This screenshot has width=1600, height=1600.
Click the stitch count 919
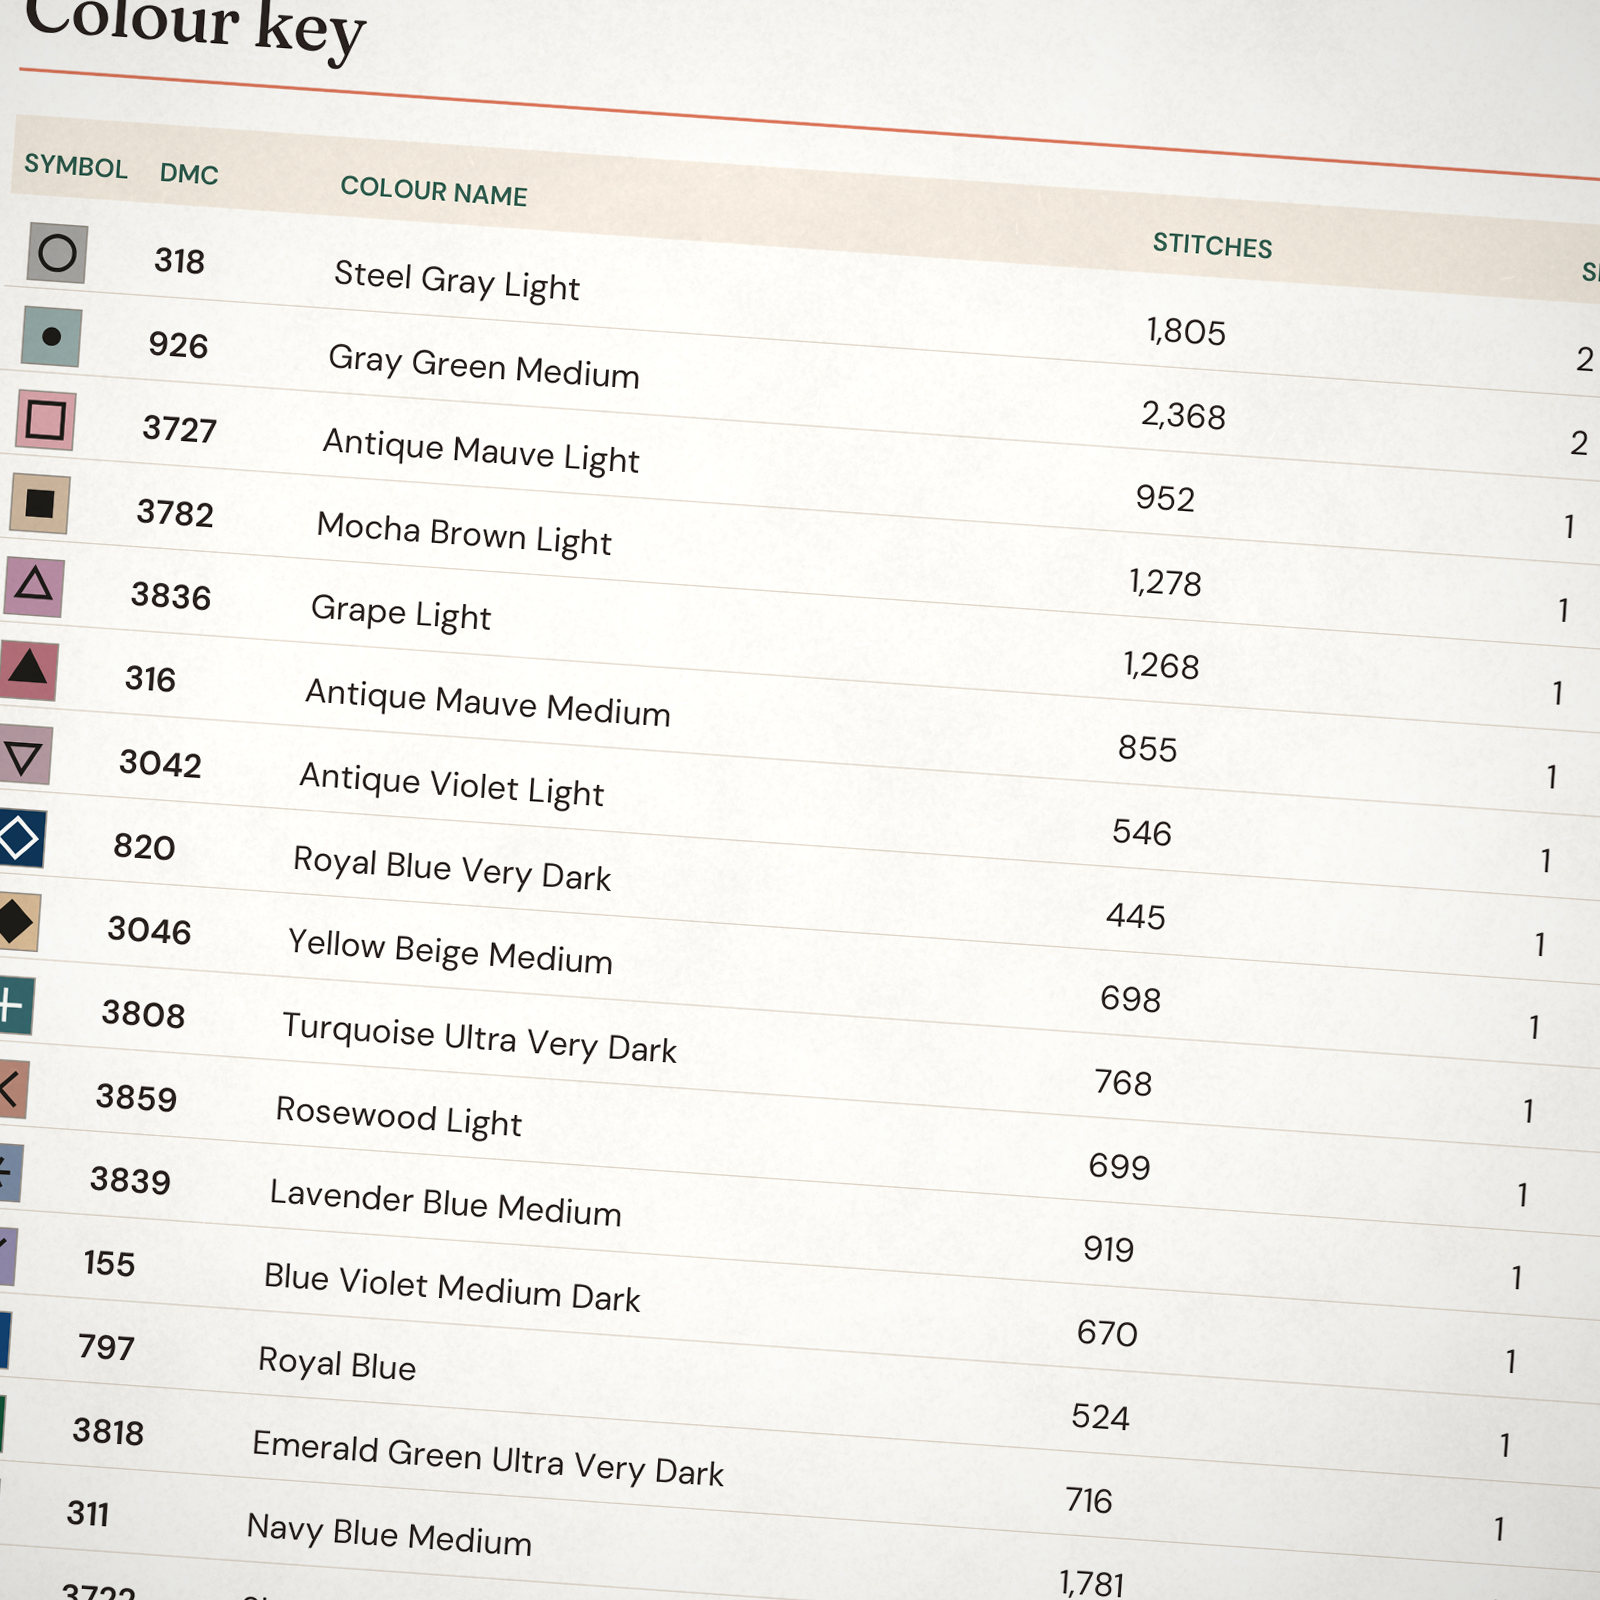point(1109,1249)
